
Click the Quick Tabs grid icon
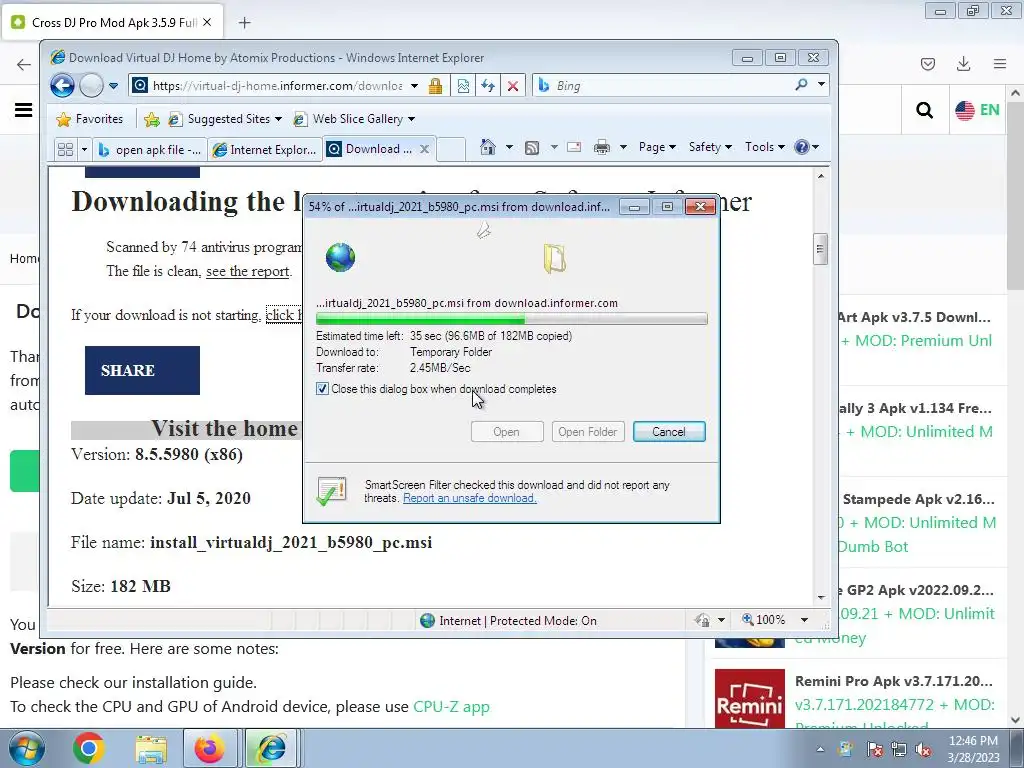click(65, 150)
